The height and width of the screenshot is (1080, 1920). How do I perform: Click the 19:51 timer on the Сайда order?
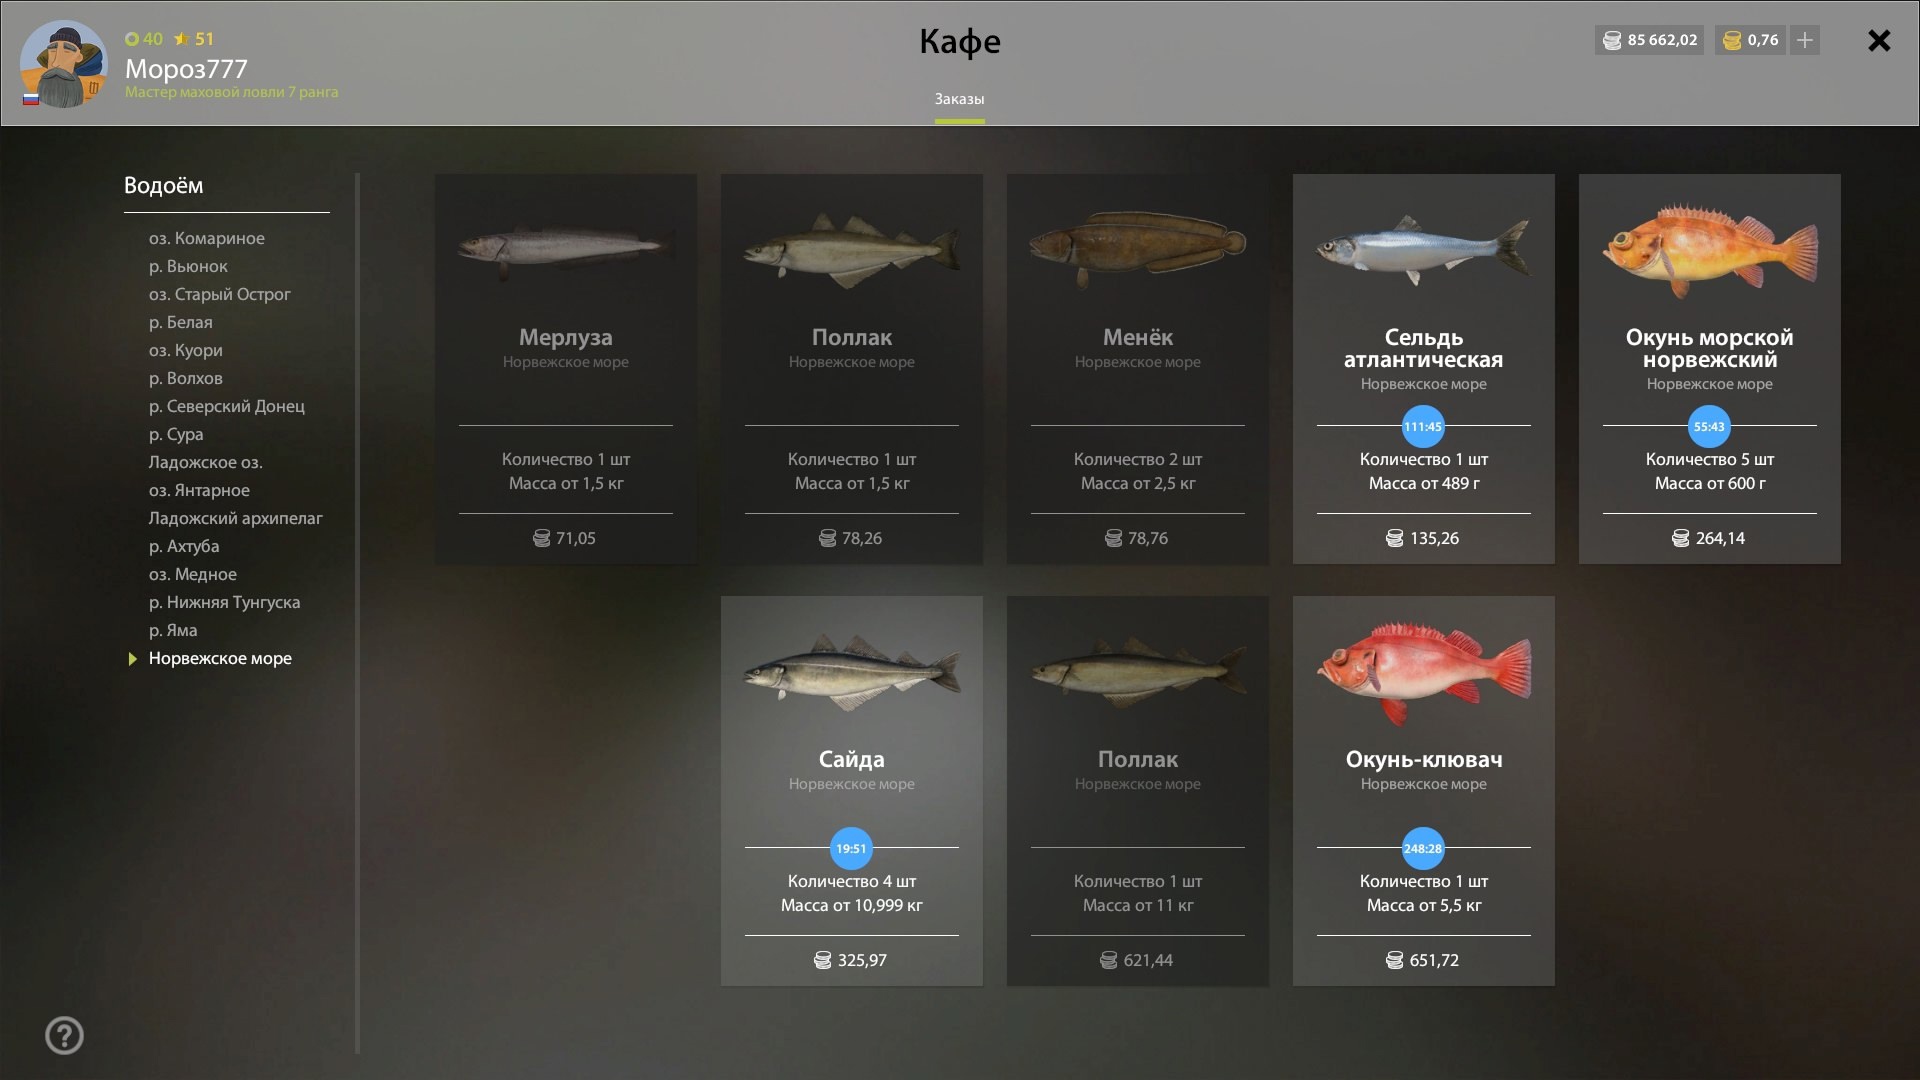point(851,849)
